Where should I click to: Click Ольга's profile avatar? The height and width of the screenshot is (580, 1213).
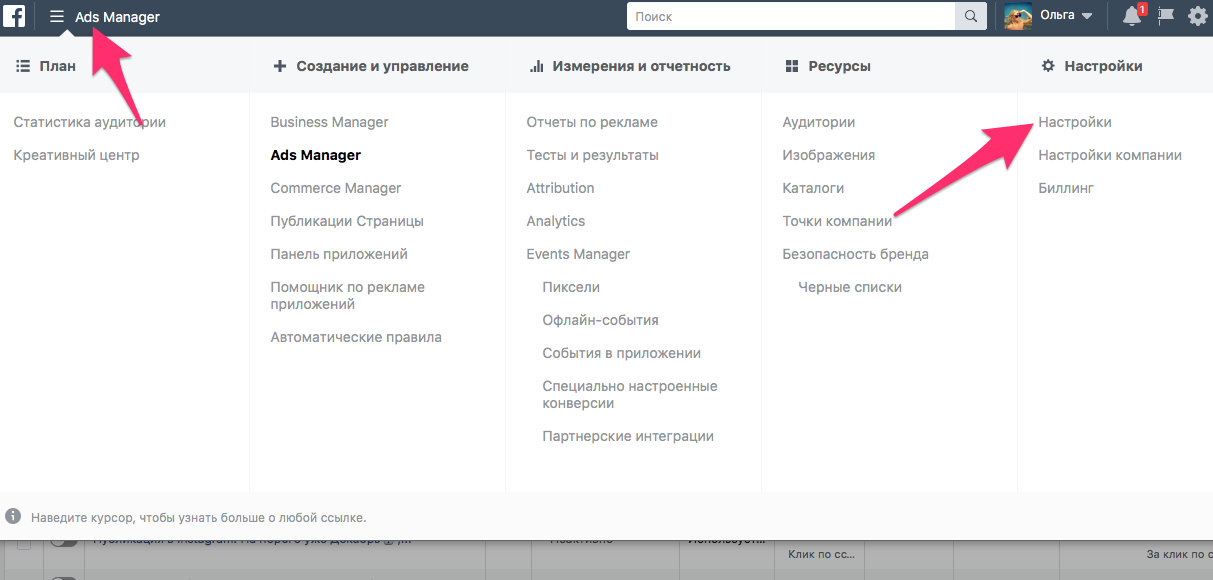(x=1018, y=16)
